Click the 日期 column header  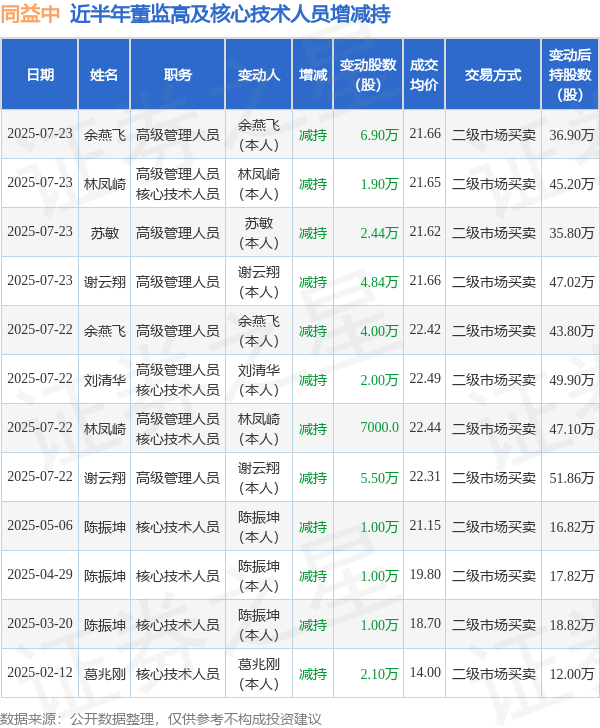coord(40,75)
